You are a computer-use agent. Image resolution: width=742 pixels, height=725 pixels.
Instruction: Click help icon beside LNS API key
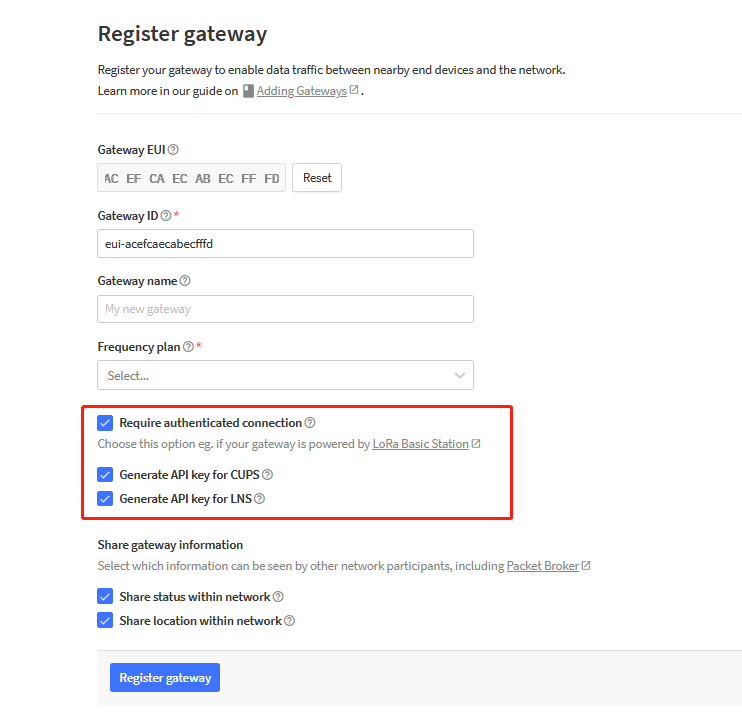click(x=260, y=499)
